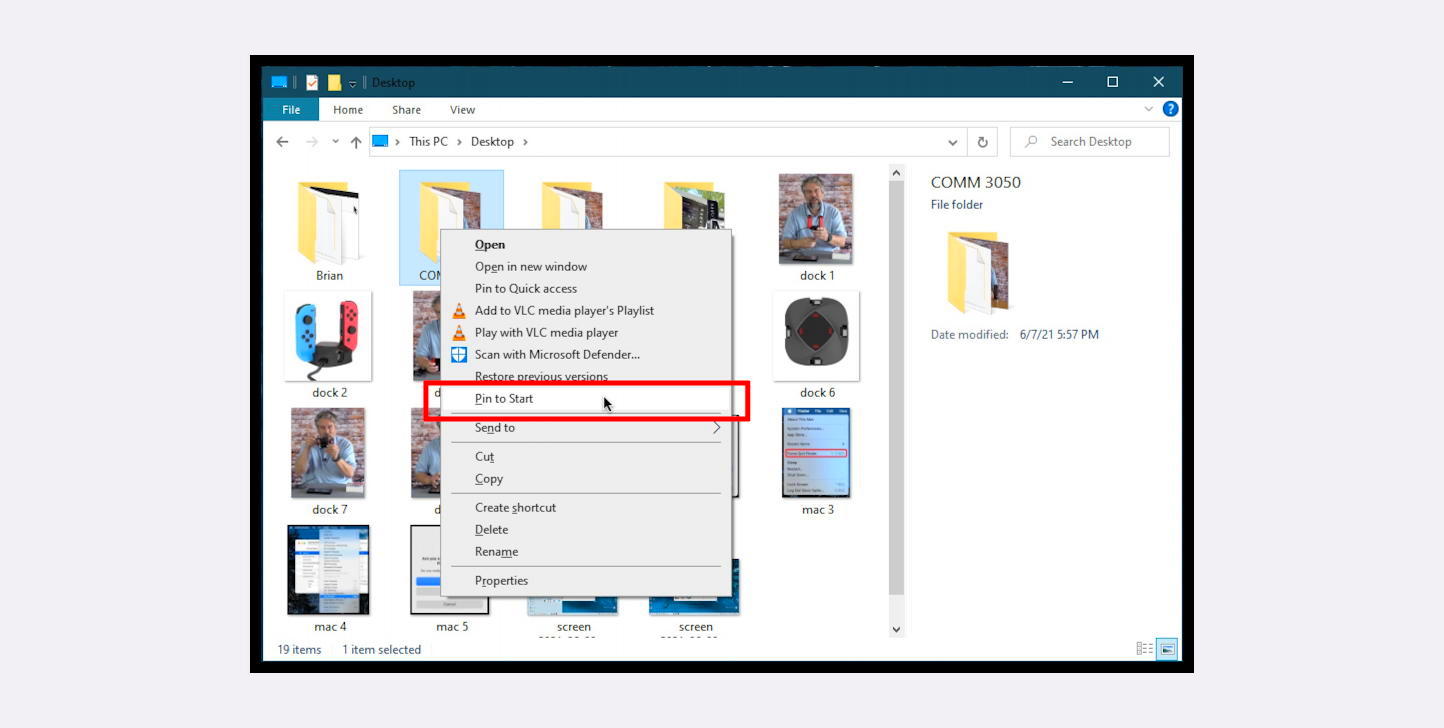Click inside the Search Desktop box
The width and height of the screenshot is (1444, 728).
pos(1088,141)
